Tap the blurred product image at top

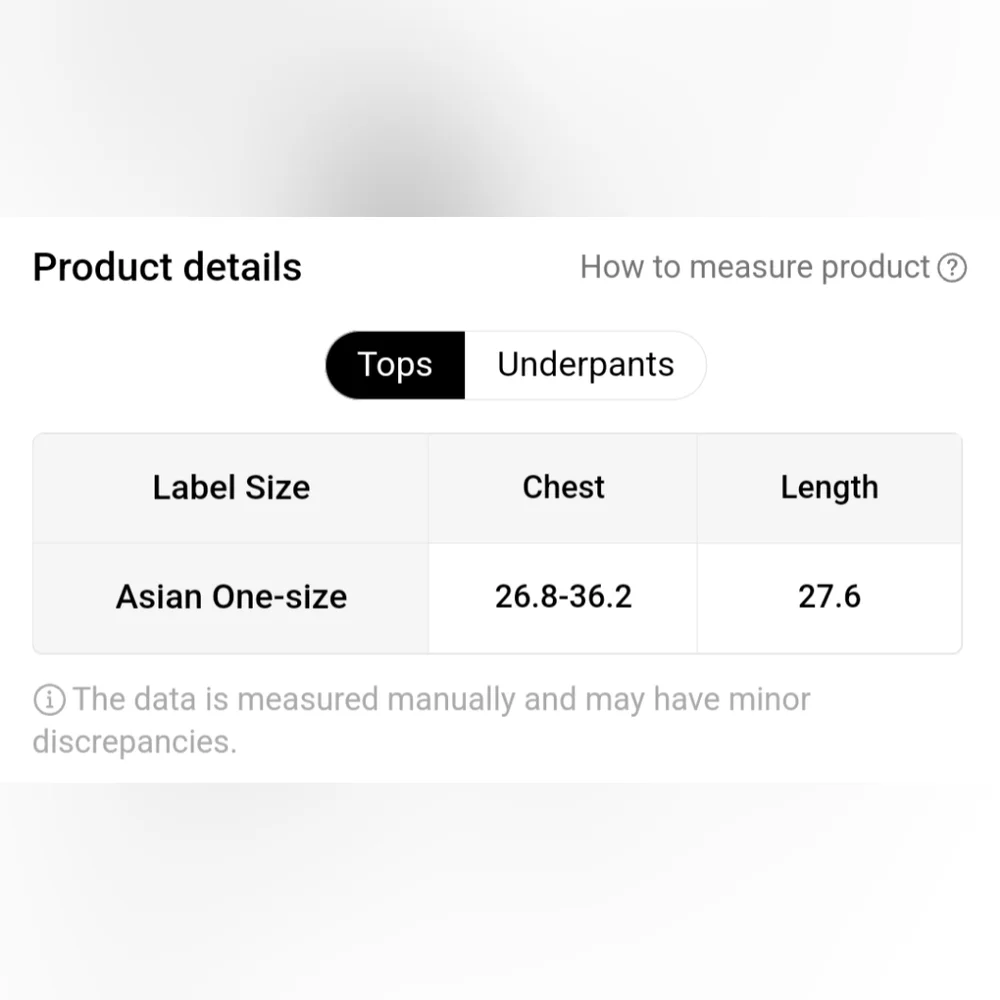pyautogui.click(x=500, y=108)
